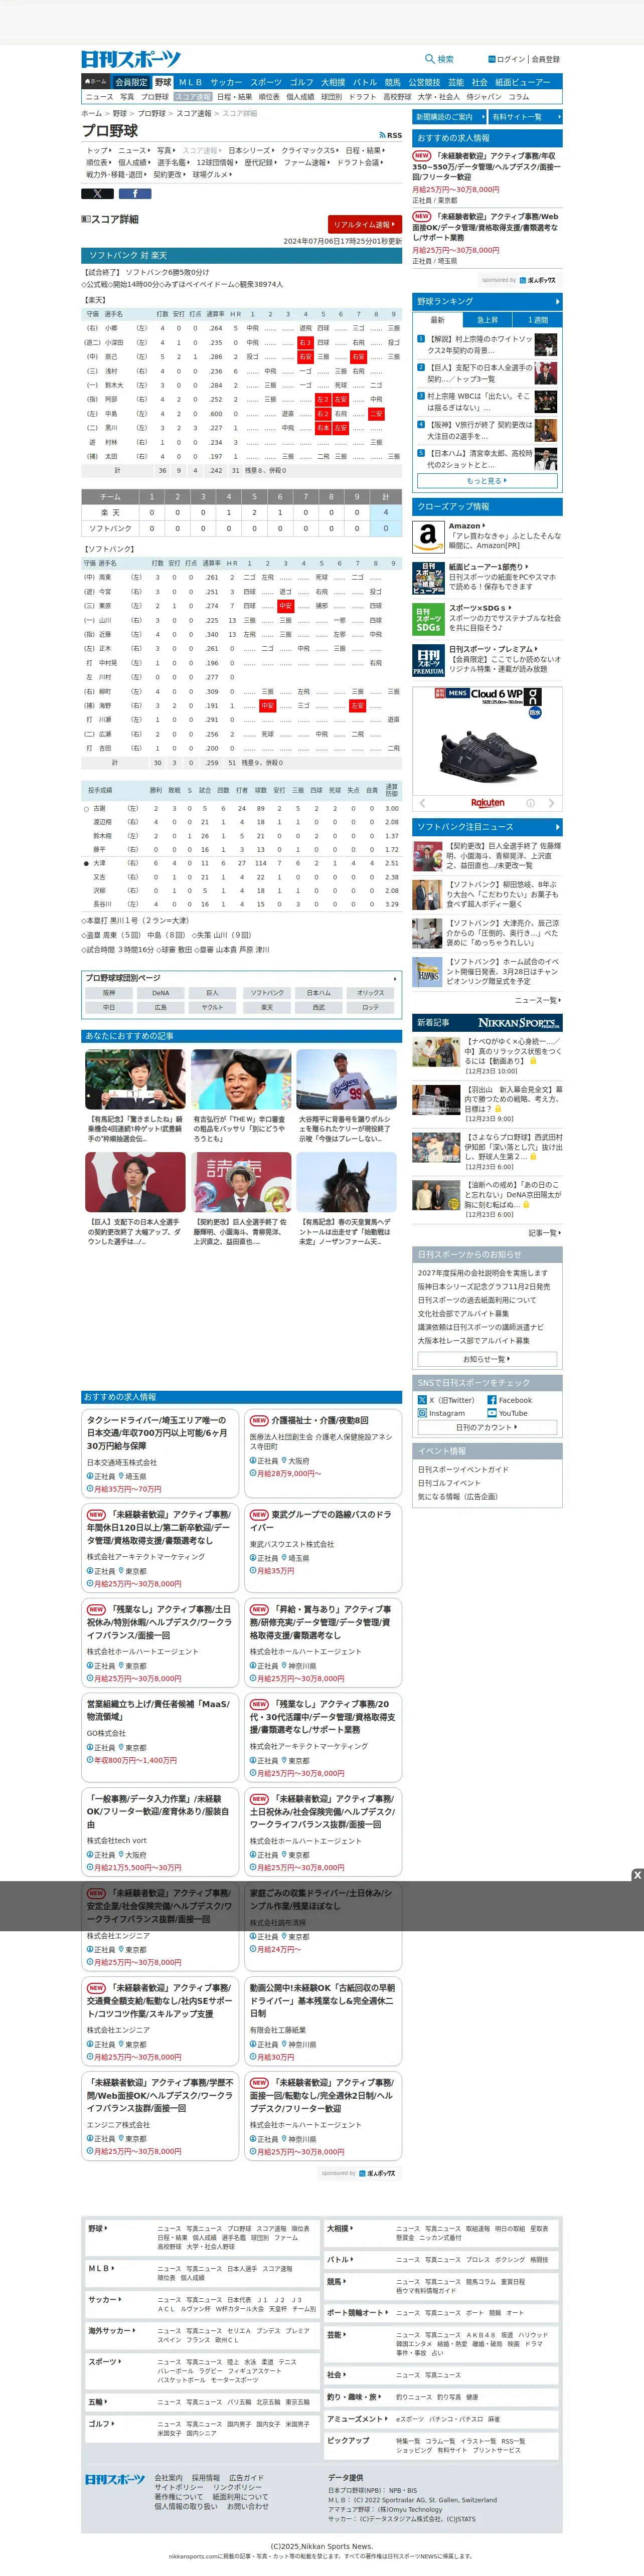Open 日刊のアカウント list
644x2576 pixels.
pyautogui.click(x=487, y=1427)
